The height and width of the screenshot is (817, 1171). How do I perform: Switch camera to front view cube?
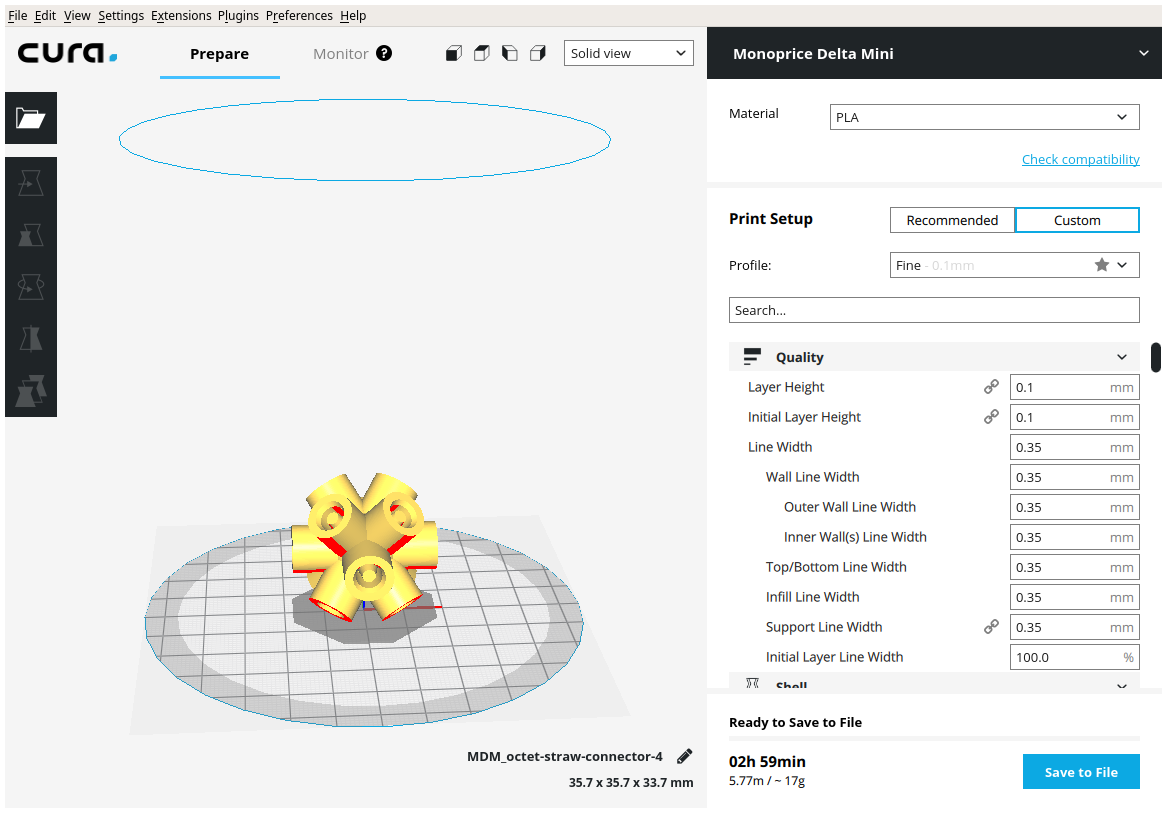tap(454, 54)
